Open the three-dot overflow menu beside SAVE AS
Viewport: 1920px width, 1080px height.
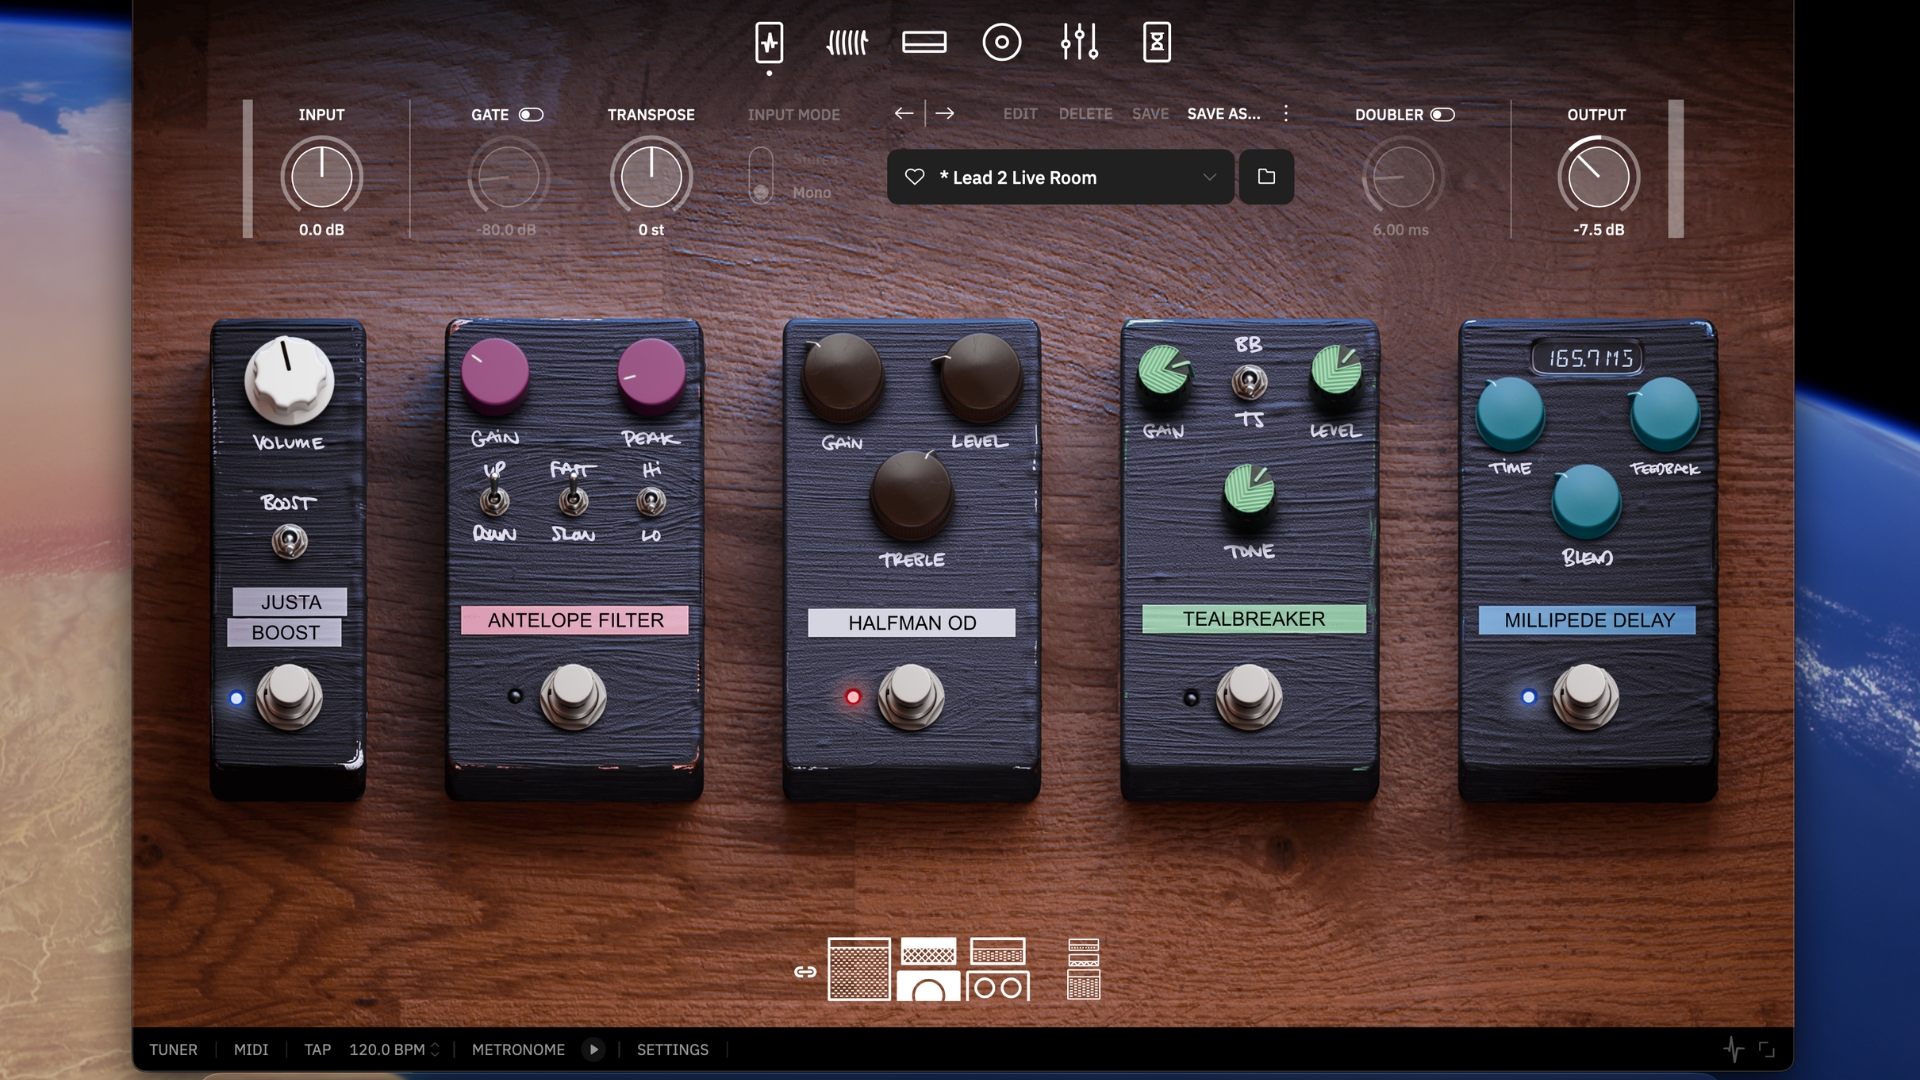point(1286,113)
